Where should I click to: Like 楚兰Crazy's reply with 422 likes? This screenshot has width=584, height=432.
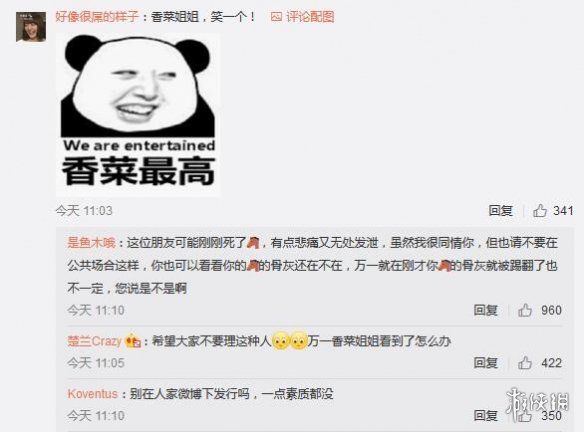click(525, 362)
